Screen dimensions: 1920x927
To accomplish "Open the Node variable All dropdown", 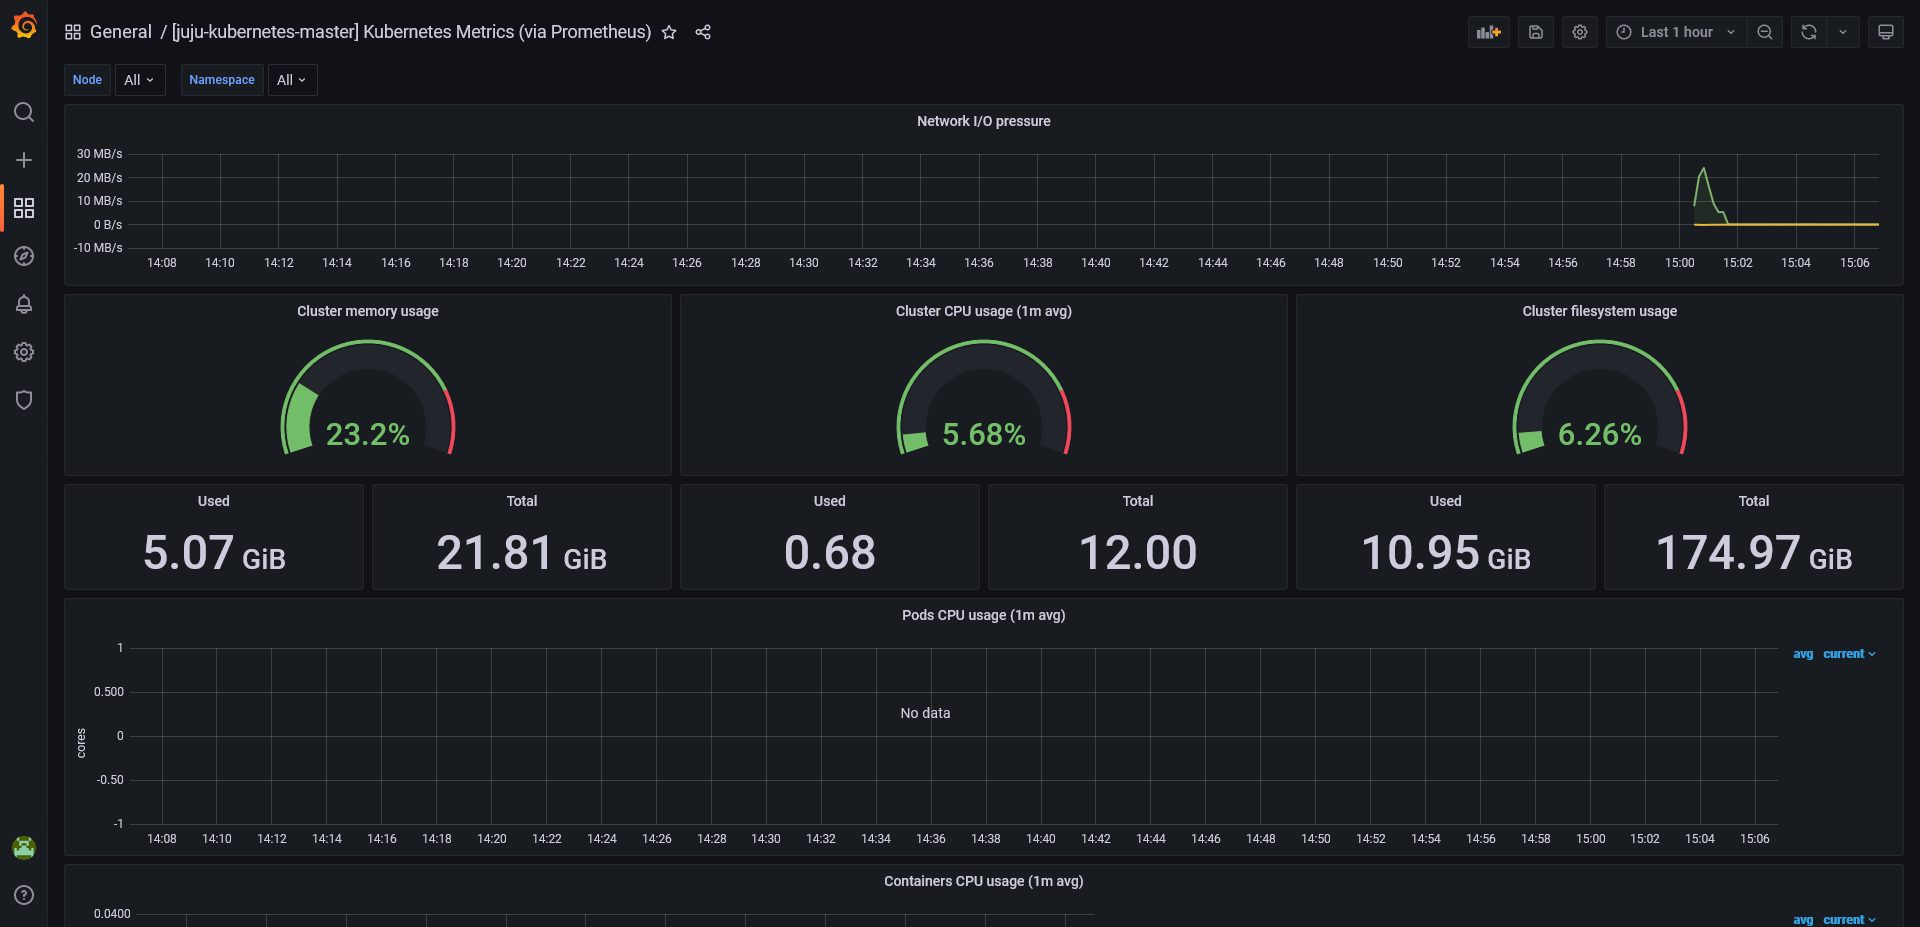I will click(140, 79).
